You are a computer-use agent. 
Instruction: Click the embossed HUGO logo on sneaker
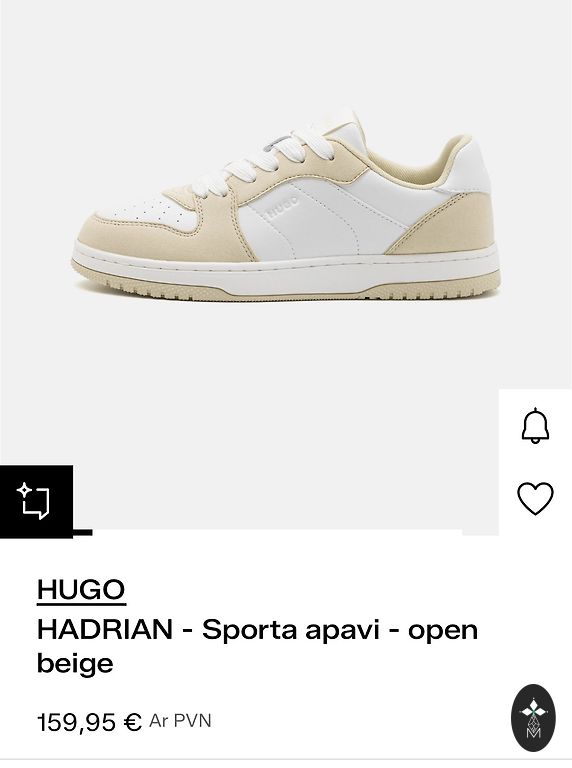[x=282, y=207]
